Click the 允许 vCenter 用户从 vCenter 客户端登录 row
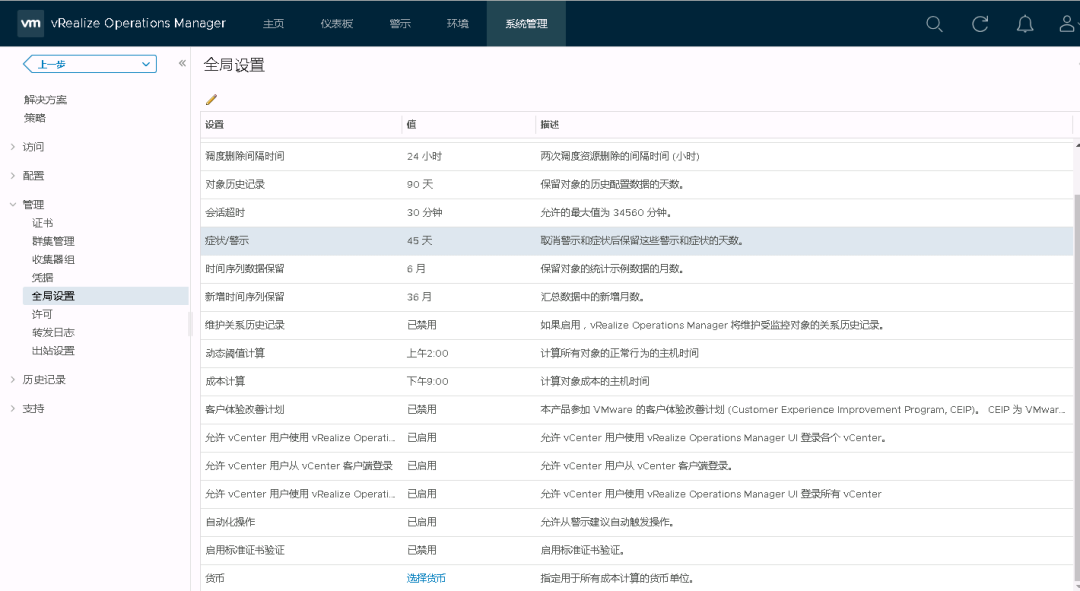Screen dimensions: 1080x591 637,466
